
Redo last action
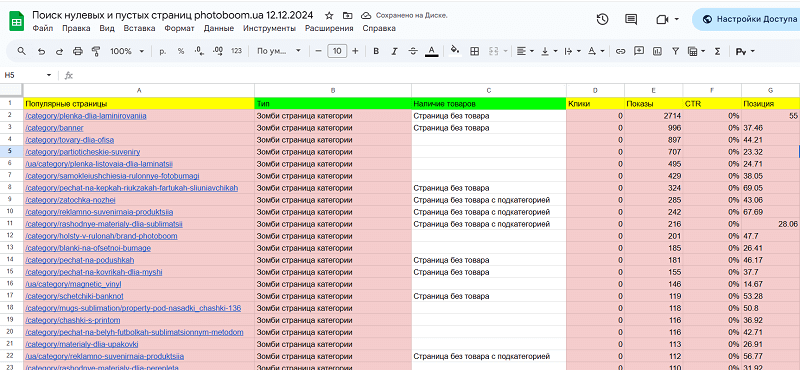click(59, 51)
